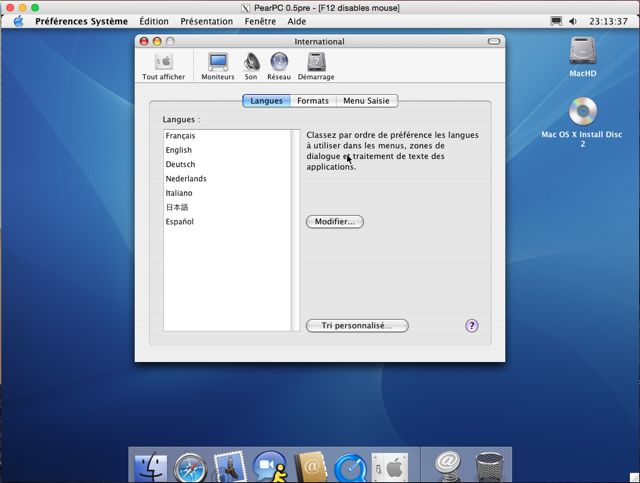Select English in the languages list
Image resolution: width=640 pixels, height=483 pixels.
click(x=227, y=150)
